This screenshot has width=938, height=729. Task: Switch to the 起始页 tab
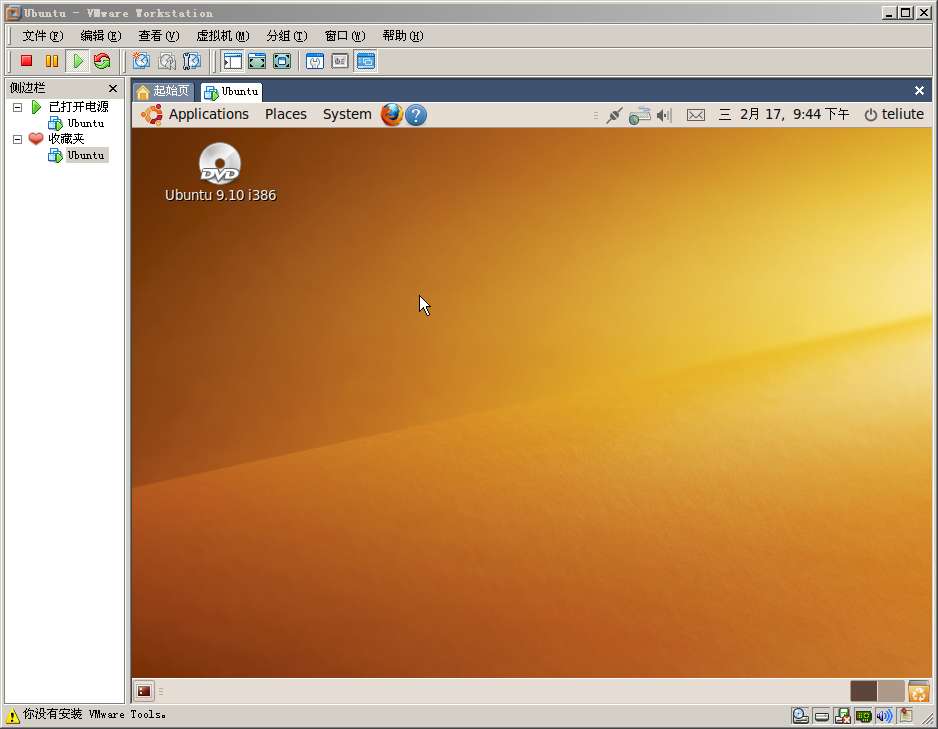pos(163,91)
